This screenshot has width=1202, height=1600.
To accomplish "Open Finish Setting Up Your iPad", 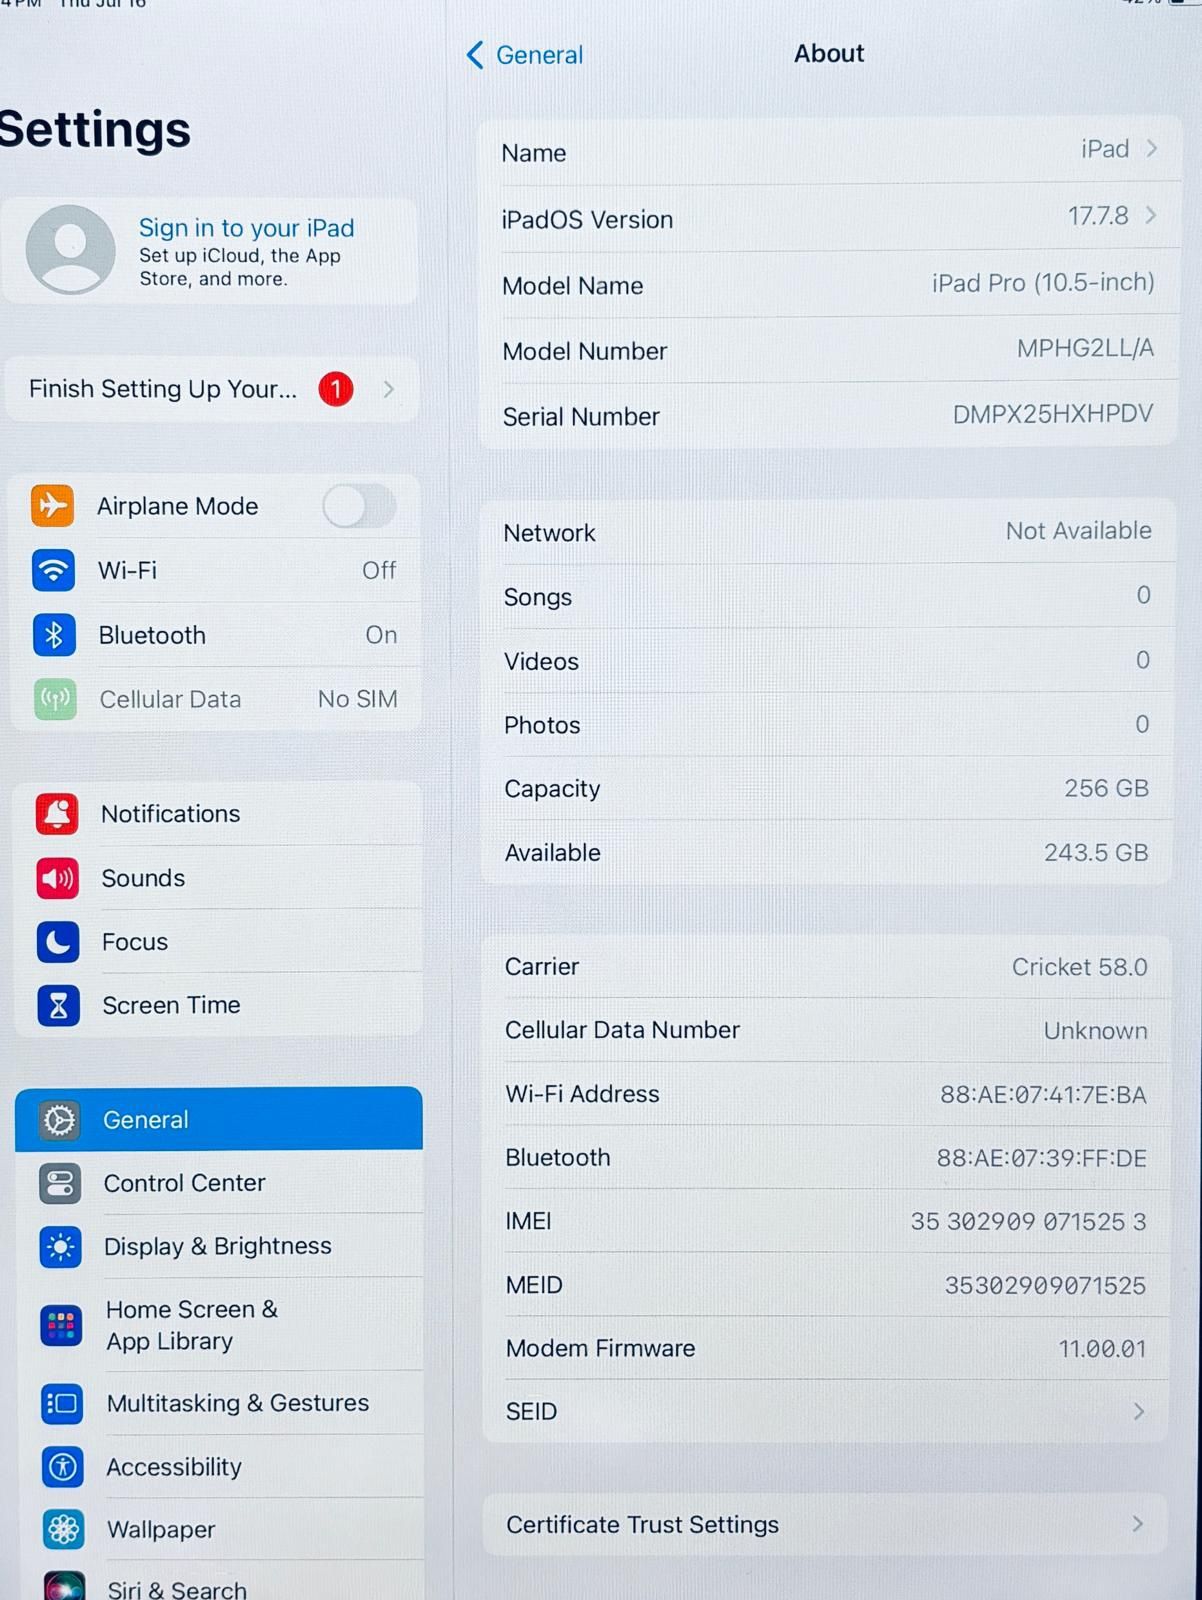I will [211, 389].
